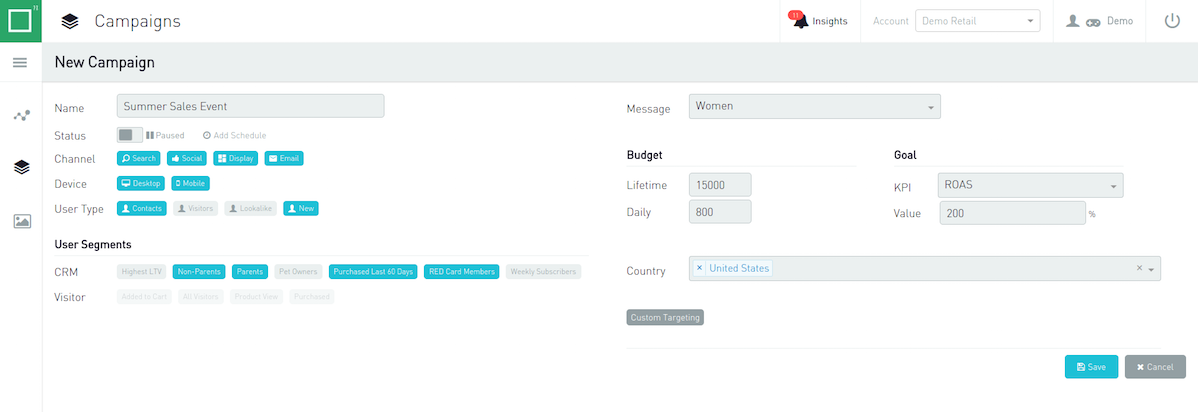Click the green square logo
1198x412 pixels.
pos(21,21)
